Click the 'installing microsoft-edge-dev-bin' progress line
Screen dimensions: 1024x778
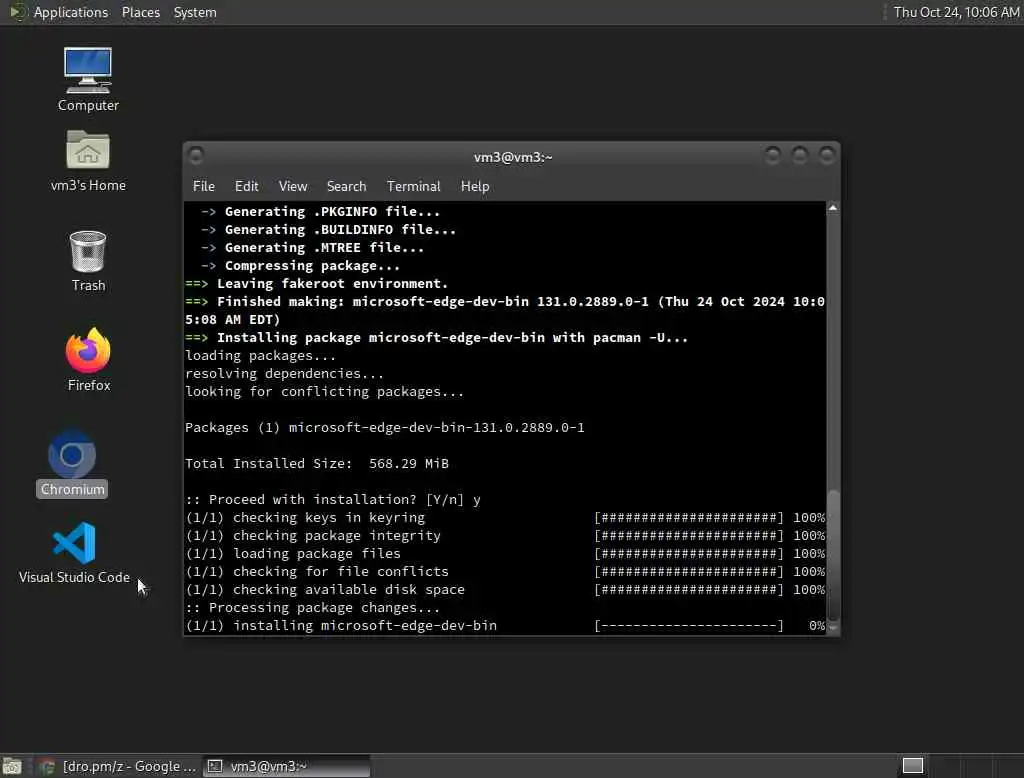tap(505, 626)
